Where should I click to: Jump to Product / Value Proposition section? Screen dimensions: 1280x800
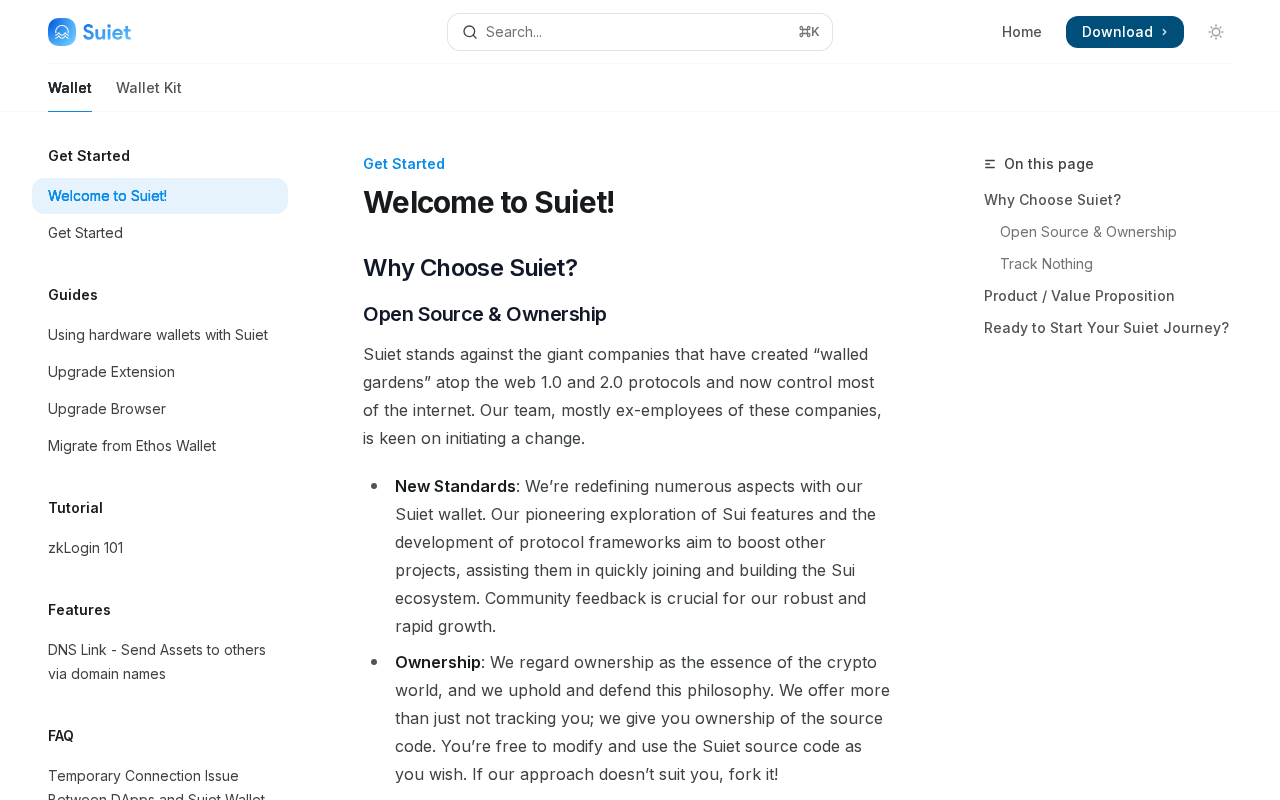coord(1079,296)
